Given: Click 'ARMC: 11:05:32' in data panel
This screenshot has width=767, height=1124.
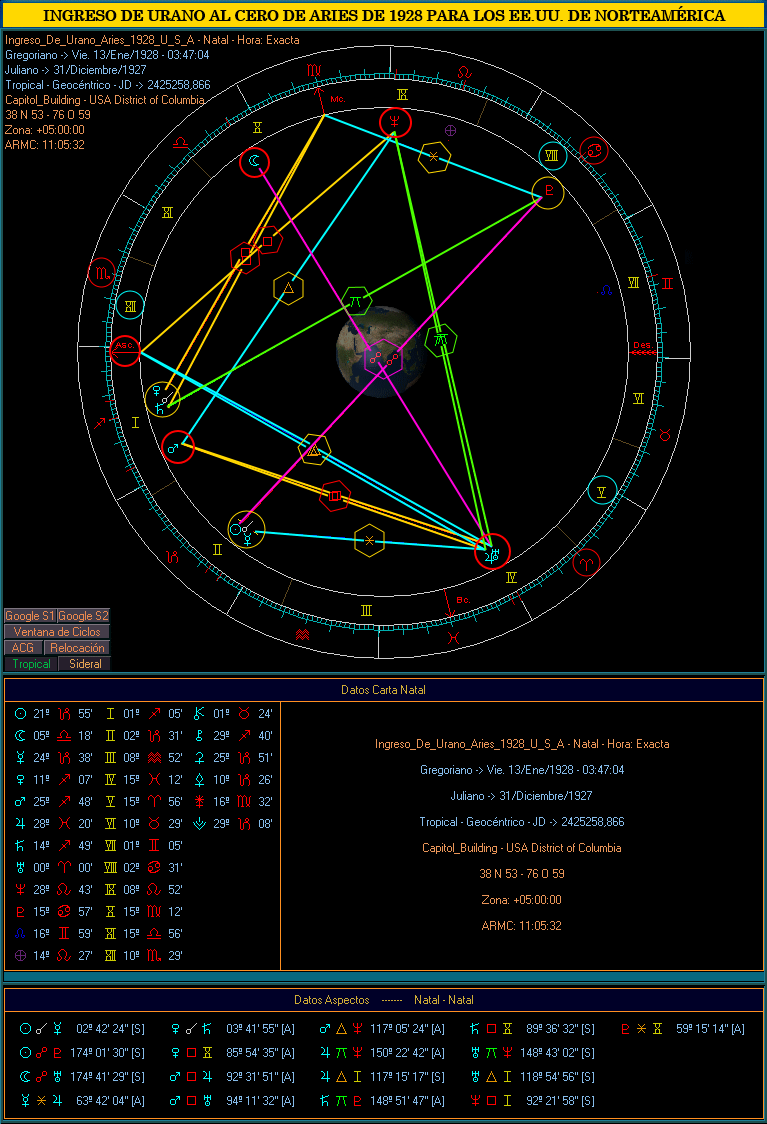Looking at the screenshot, I should [521, 926].
